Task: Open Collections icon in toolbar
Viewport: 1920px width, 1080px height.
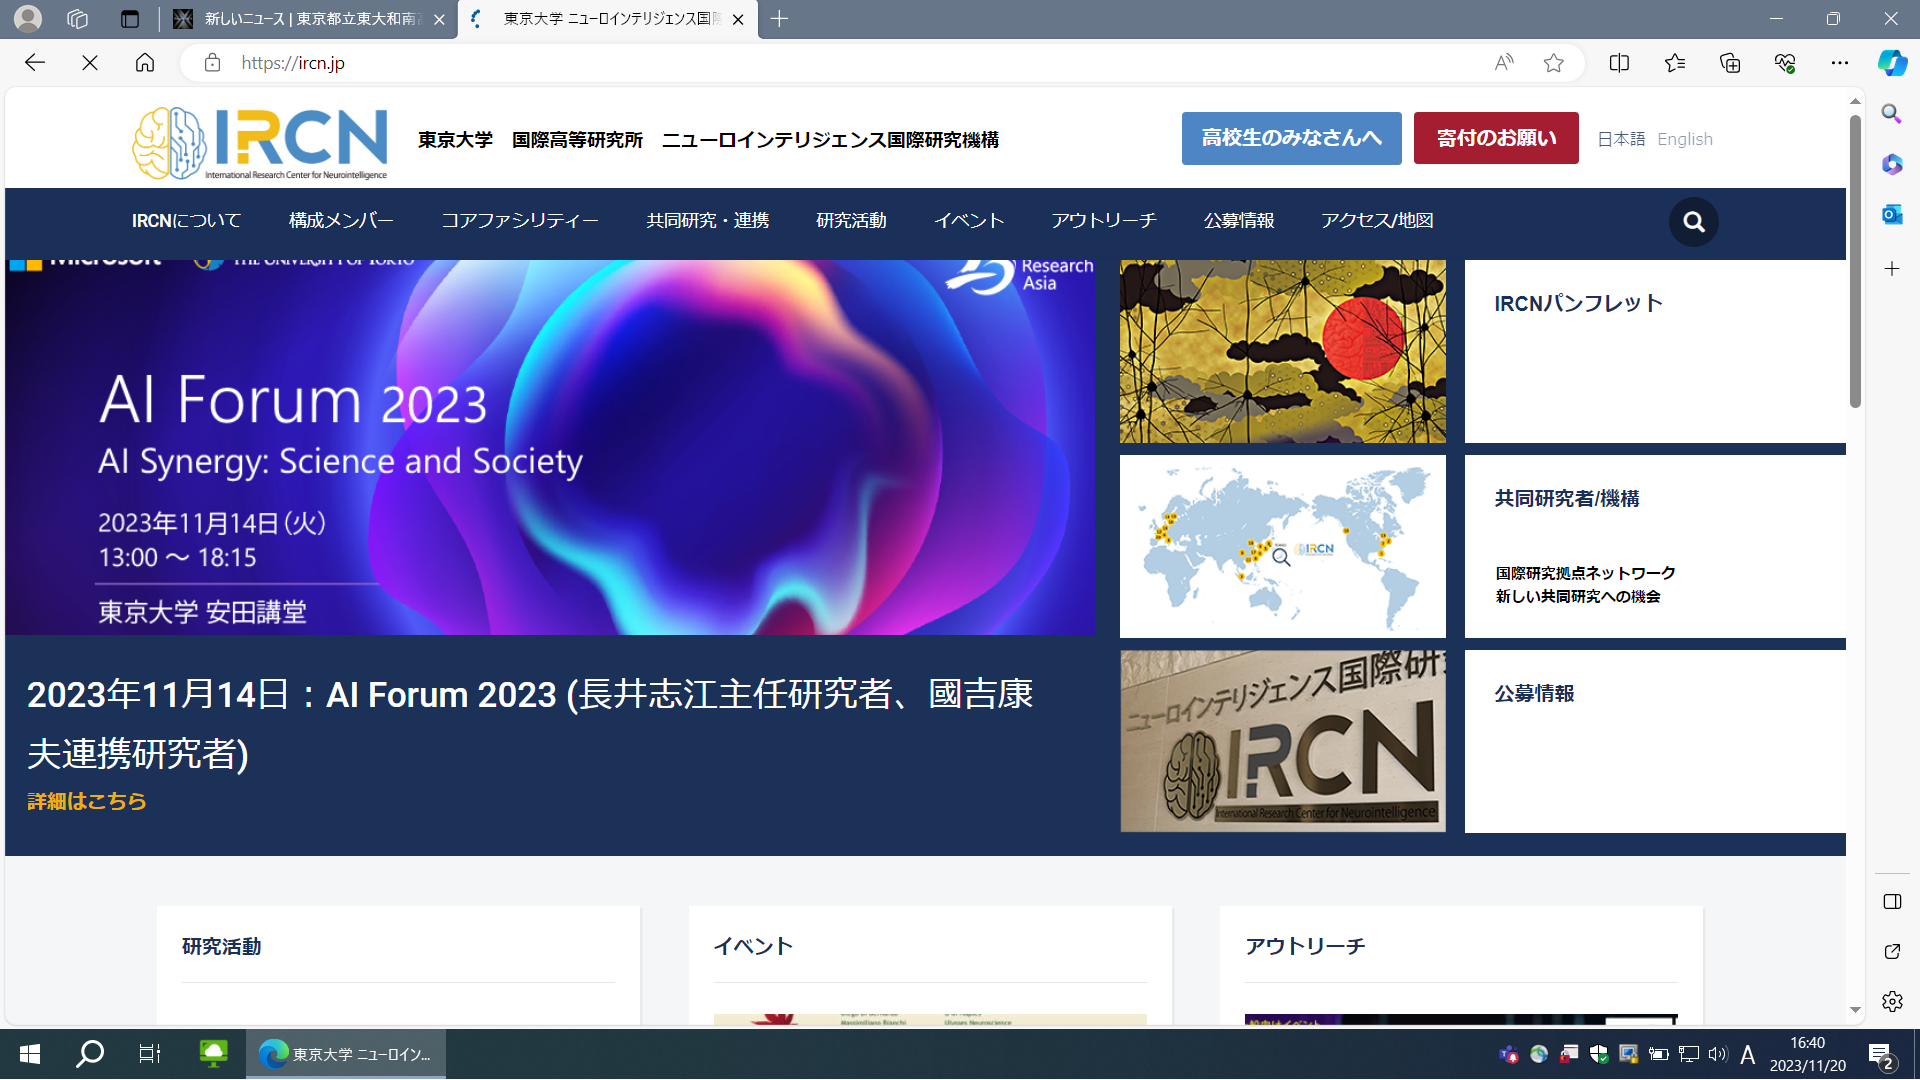Action: click(1730, 63)
